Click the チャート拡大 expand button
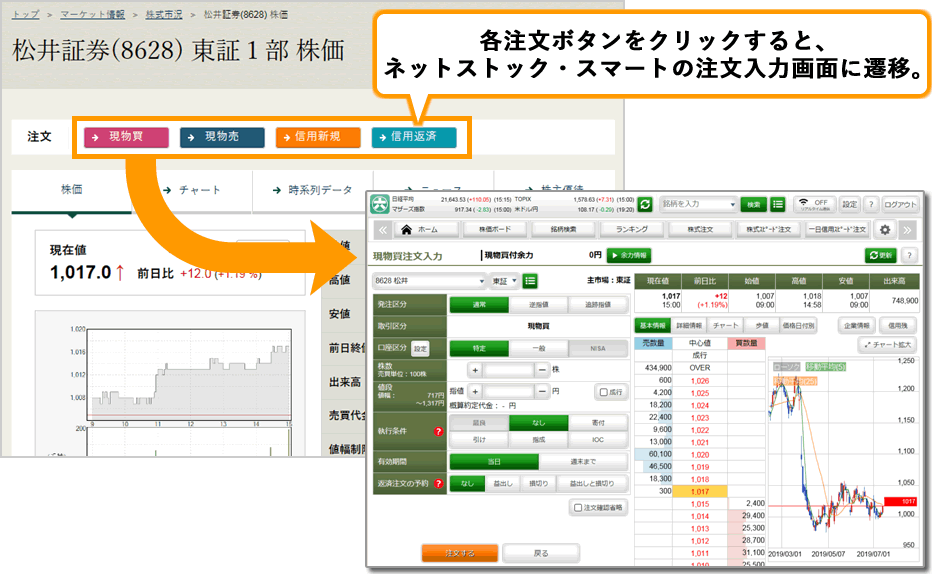This screenshot has width=932, height=574. point(887,345)
